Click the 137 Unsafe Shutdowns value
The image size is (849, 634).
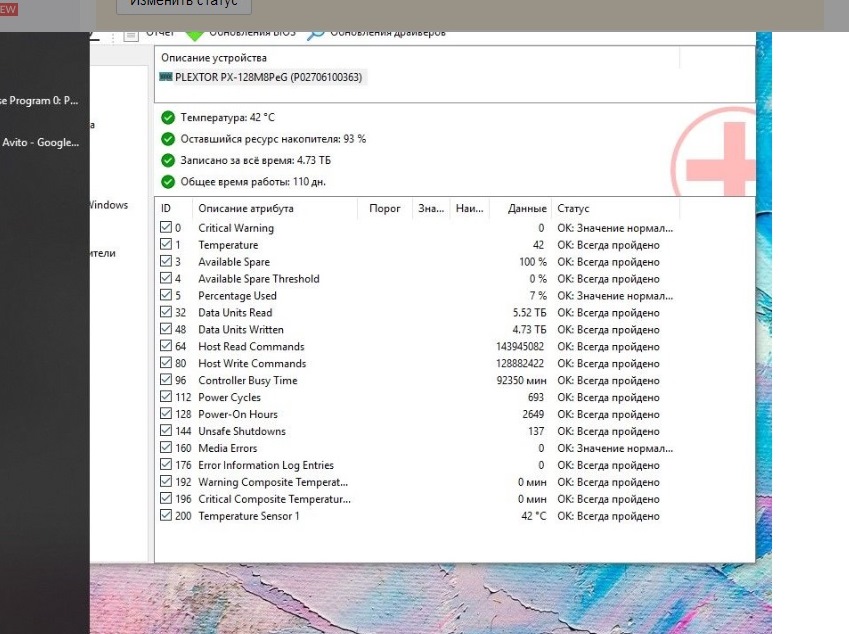point(536,431)
